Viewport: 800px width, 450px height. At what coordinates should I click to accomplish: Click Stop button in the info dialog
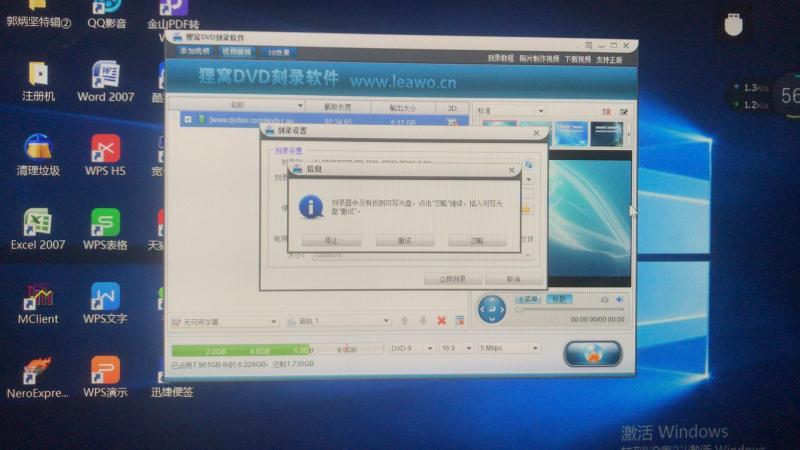tap(331, 240)
